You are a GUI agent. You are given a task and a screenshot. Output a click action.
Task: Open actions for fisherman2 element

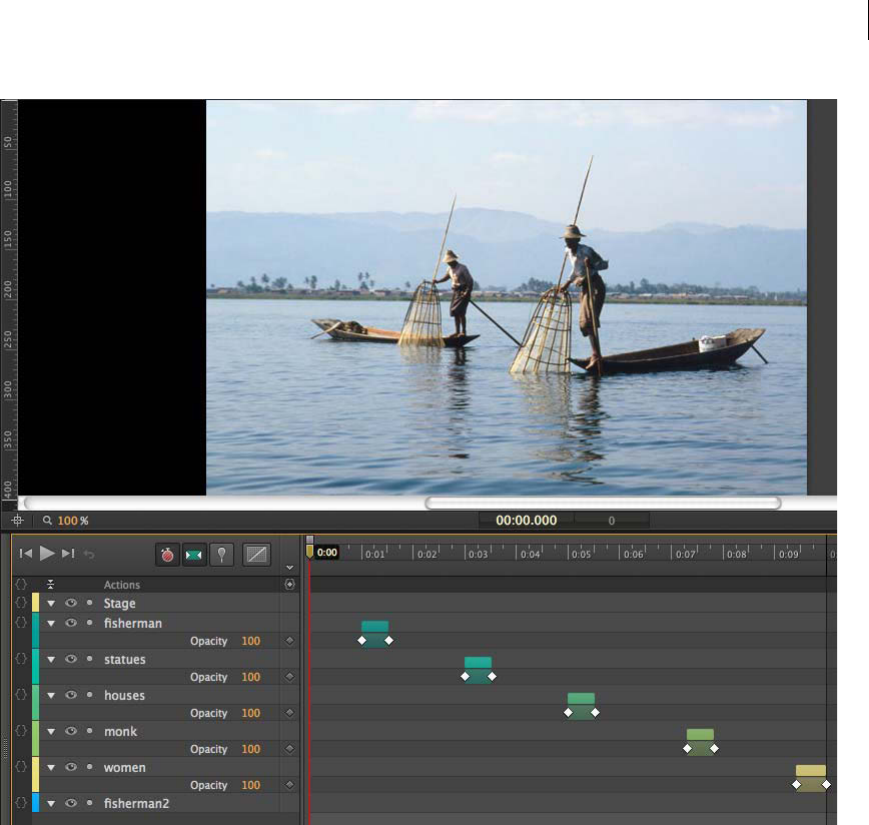(x=21, y=803)
